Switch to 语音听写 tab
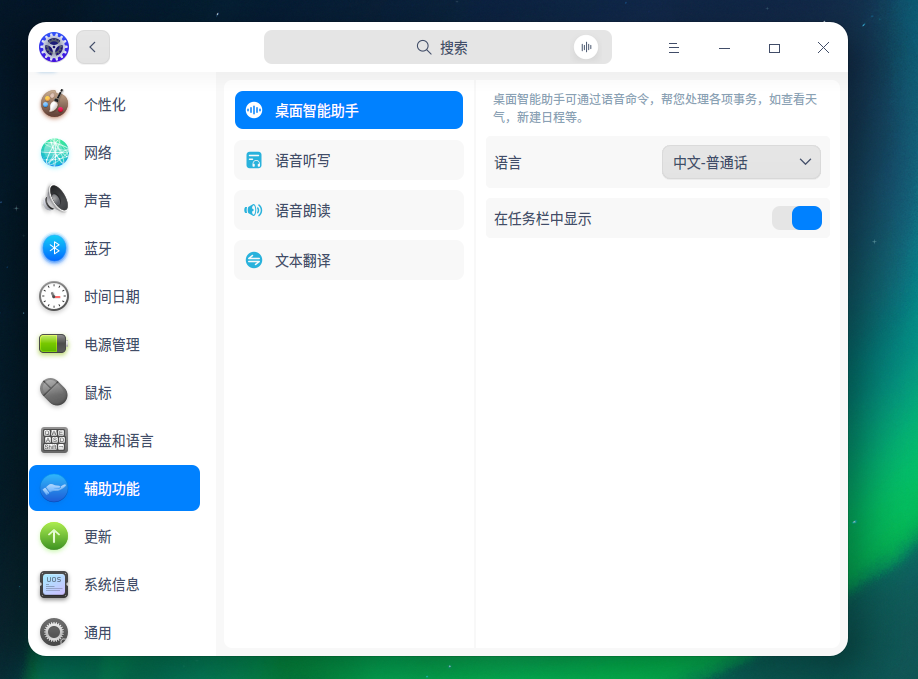This screenshot has height=679, width=918. tap(349, 160)
